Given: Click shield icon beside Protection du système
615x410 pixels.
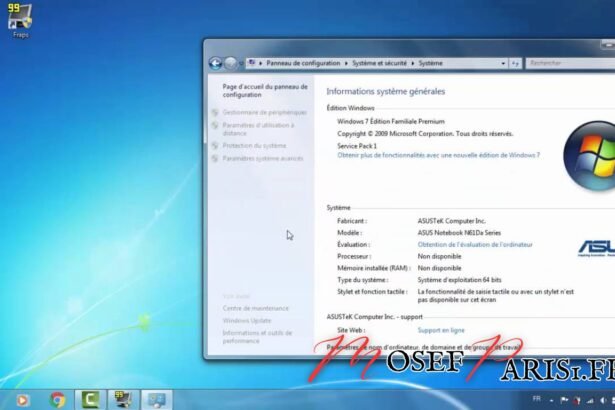Looking at the screenshot, I should (x=215, y=146).
